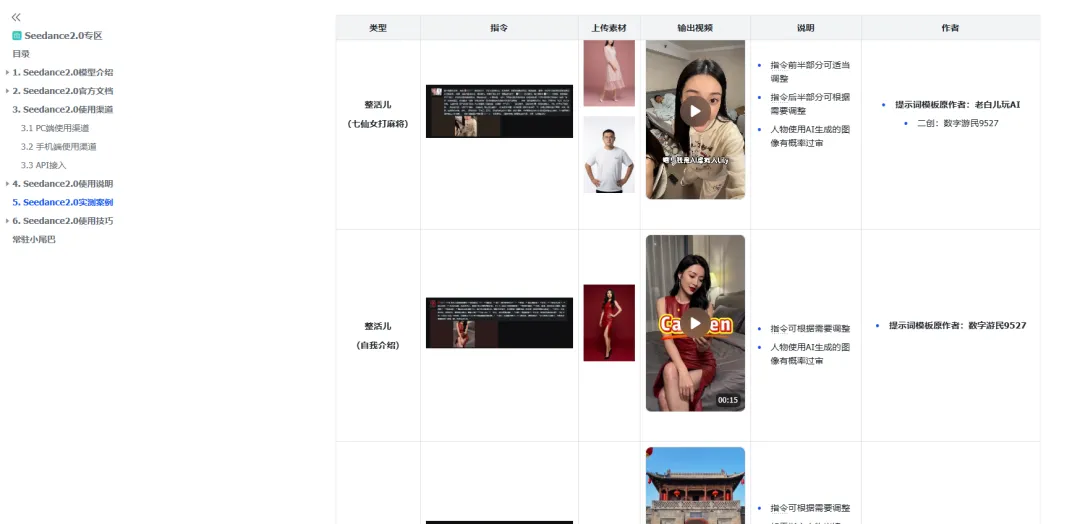Click the Seedance2.0专区 document icon
Viewport: 1080px width, 524px height.
17,36
